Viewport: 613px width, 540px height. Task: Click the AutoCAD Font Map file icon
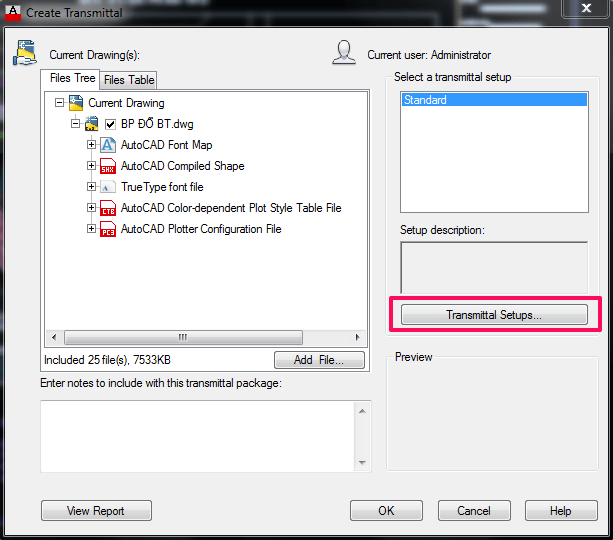tap(108, 145)
